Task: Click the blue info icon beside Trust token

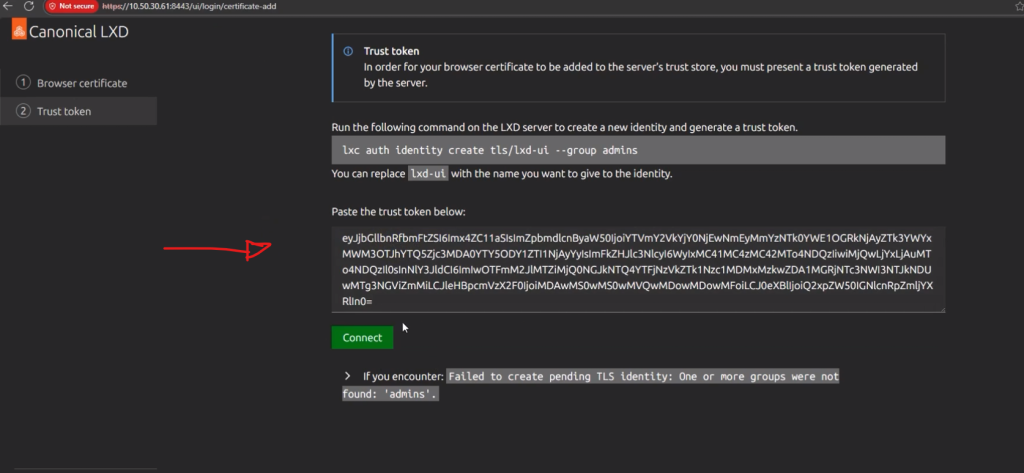Action: pos(348,51)
